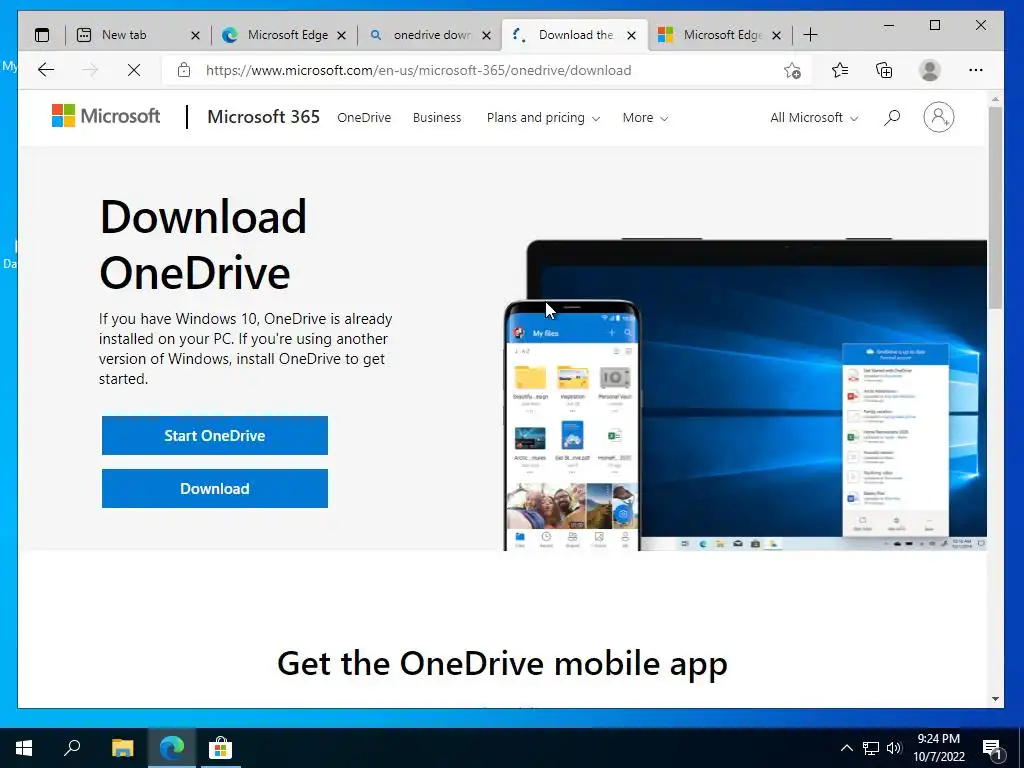
Task: Open the taskbar clock and date
Action: tap(938, 748)
